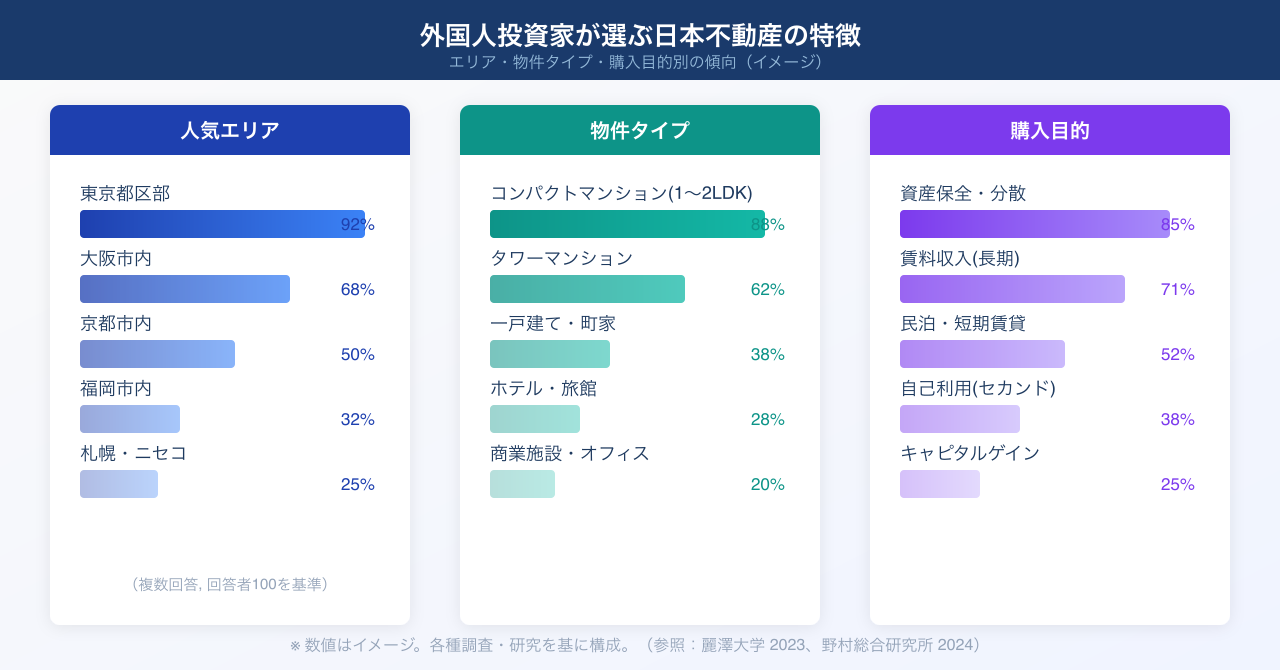Select the 商業施設・オフィス label
Image resolution: width=1280 pixels, height=670 pixels.
point(570,454)
